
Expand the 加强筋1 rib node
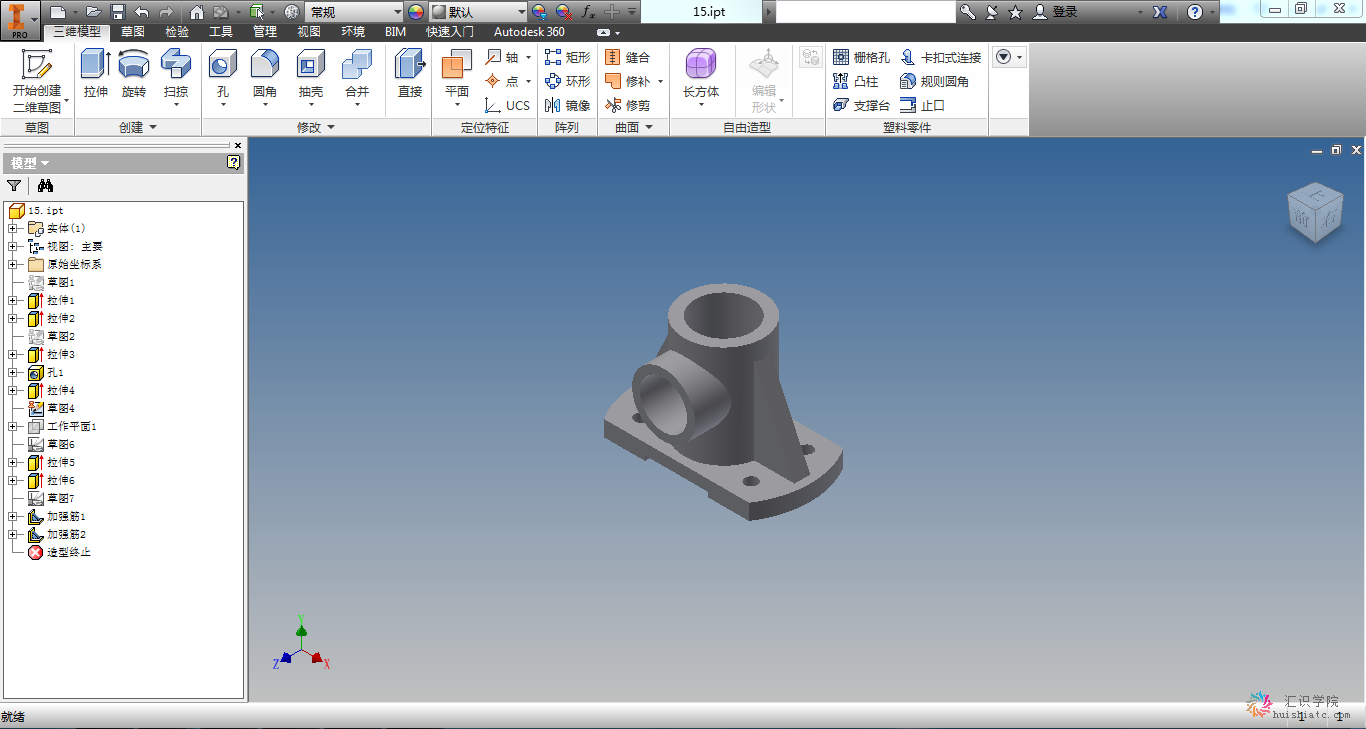(x=13, y=516)
